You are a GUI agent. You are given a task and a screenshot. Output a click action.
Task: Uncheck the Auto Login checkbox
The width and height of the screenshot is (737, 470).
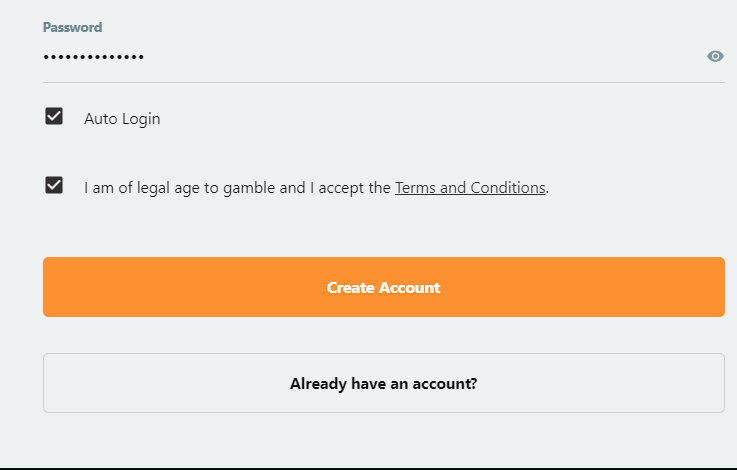pos(54,116)
